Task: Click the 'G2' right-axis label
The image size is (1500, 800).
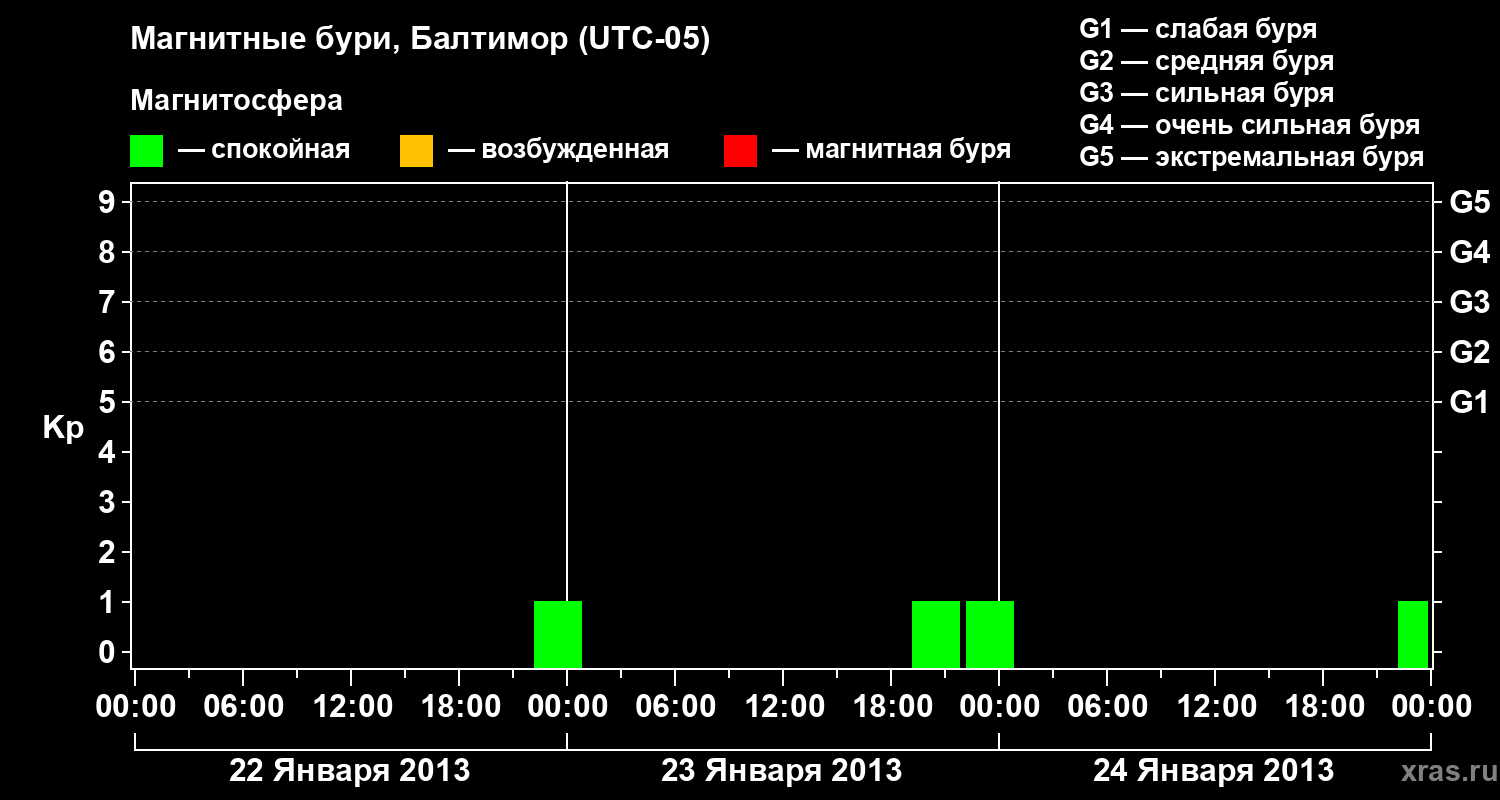Action: [1470, 352]
